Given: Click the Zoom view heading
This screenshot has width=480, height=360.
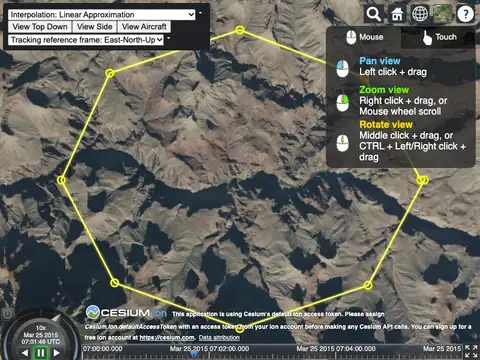Looking at the screenshot, I should [x=384, y=90].
